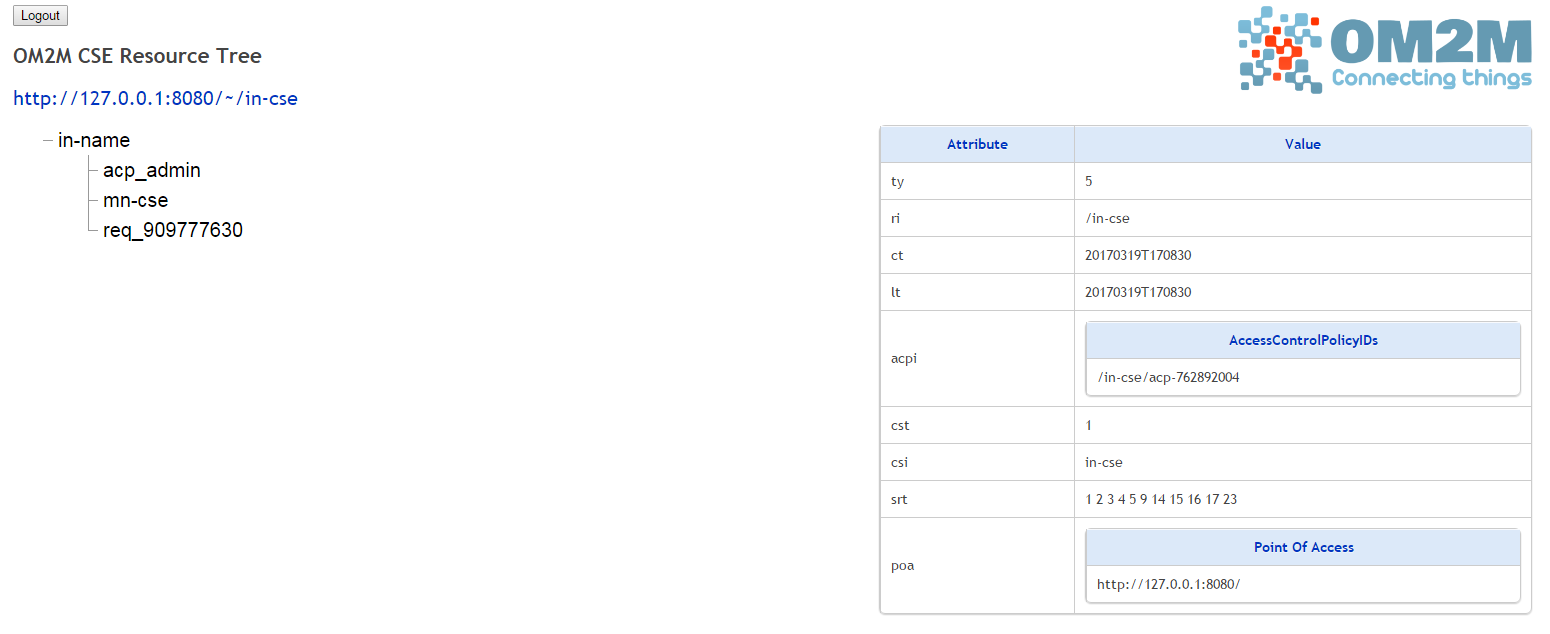
Task: Click the OM2M CSE Resource Tree heading
Action: pos(137,56)
